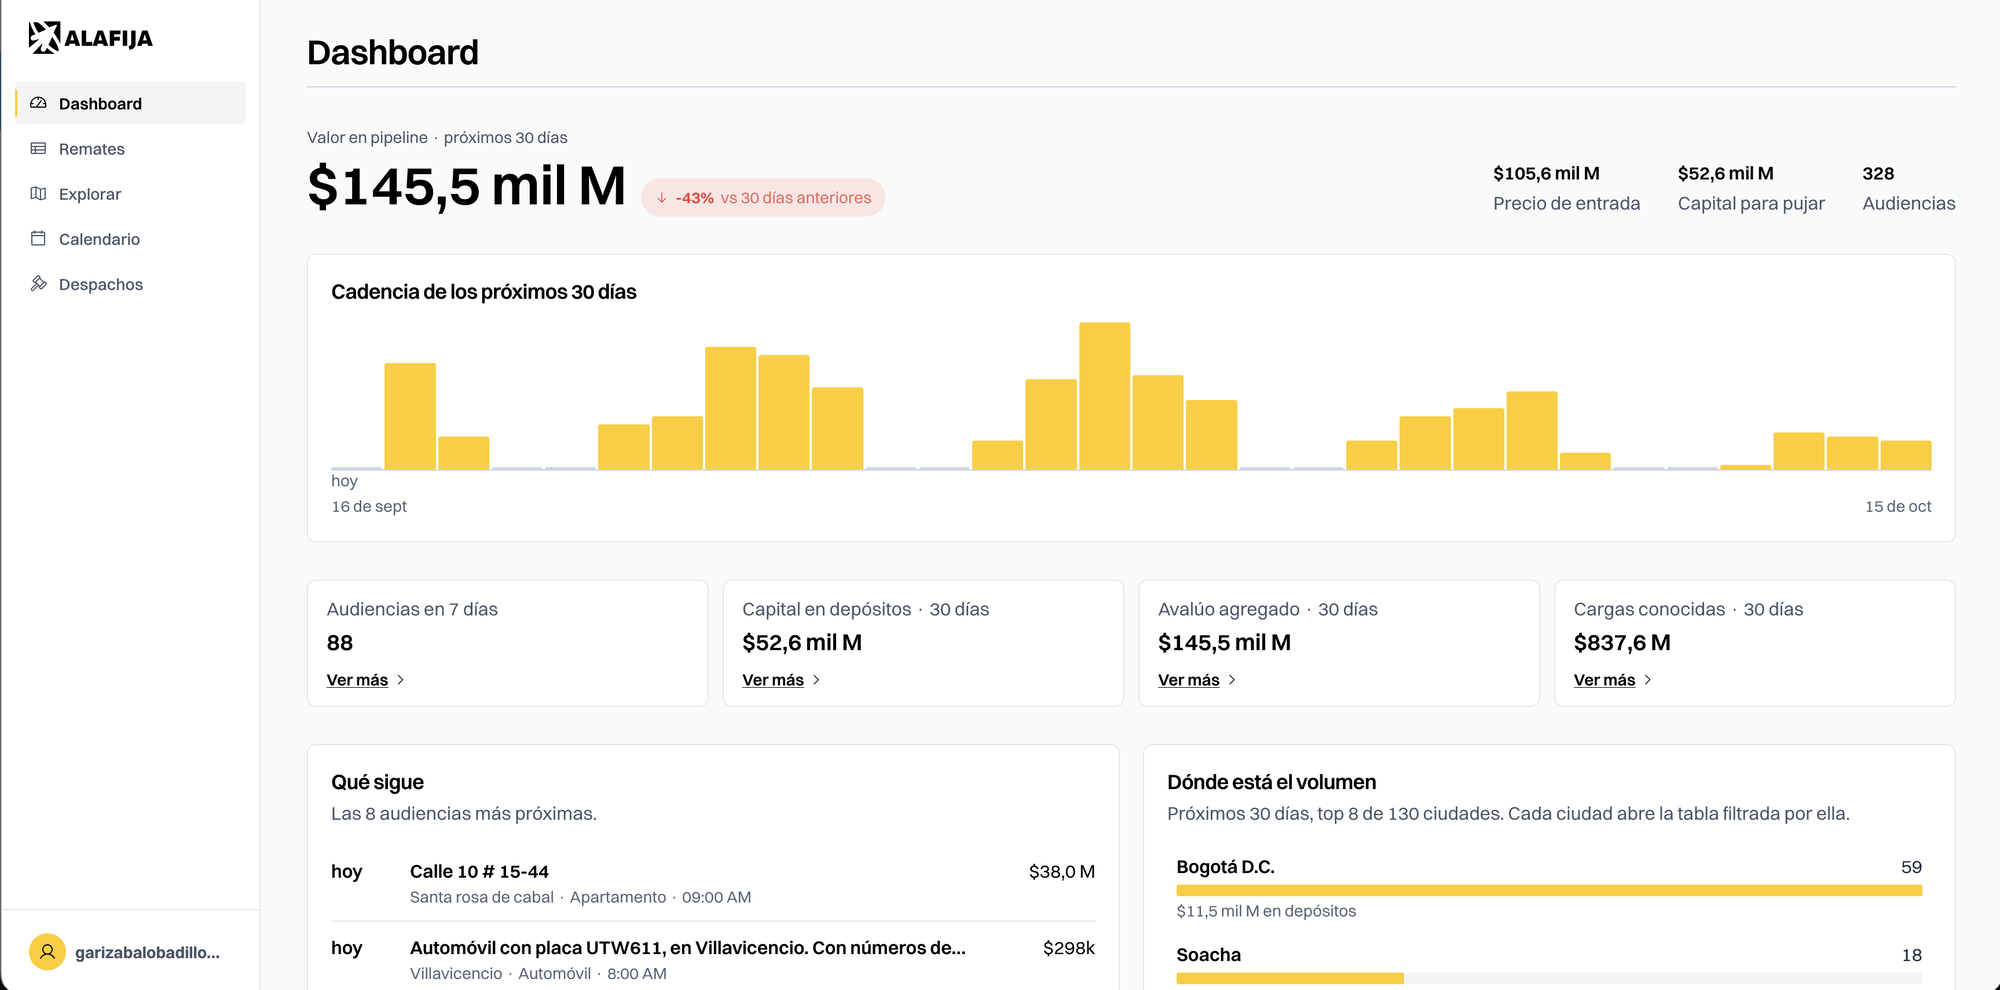2000x990 pixels.
Task: Click the 328 Audiencias stat
Action: click(1908, 188)
